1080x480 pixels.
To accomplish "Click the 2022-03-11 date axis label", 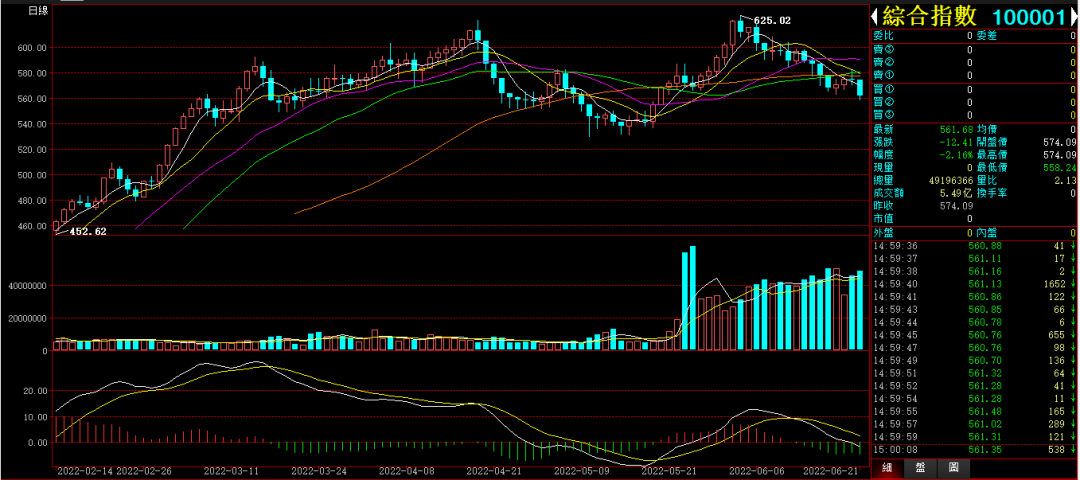I will pos(231,472).
